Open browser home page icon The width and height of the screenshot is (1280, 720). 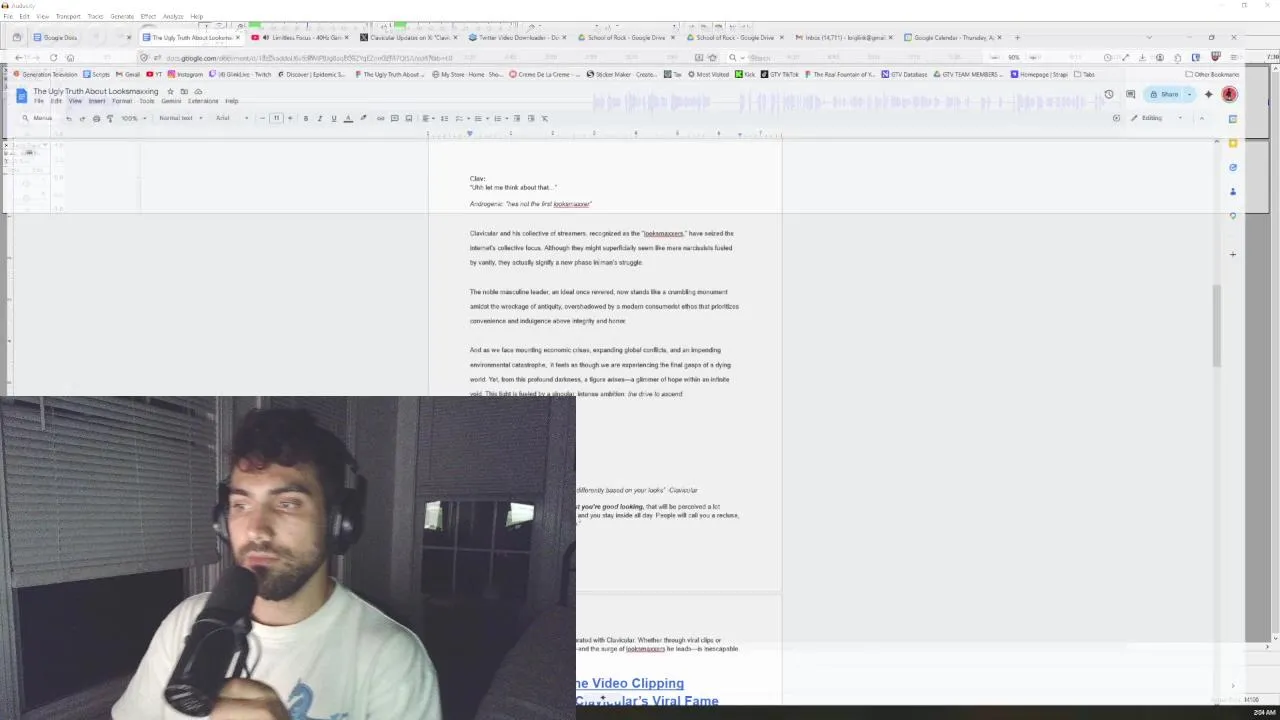pos(70,57)
